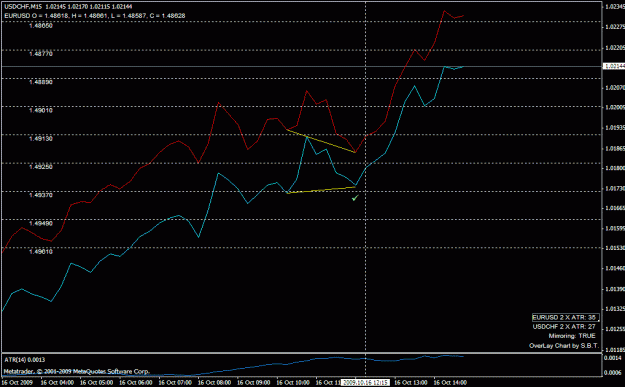Viewport: 625px width, 387px height.
Task: Click the 1.02070 price scale label
Action: pos(615,87)
